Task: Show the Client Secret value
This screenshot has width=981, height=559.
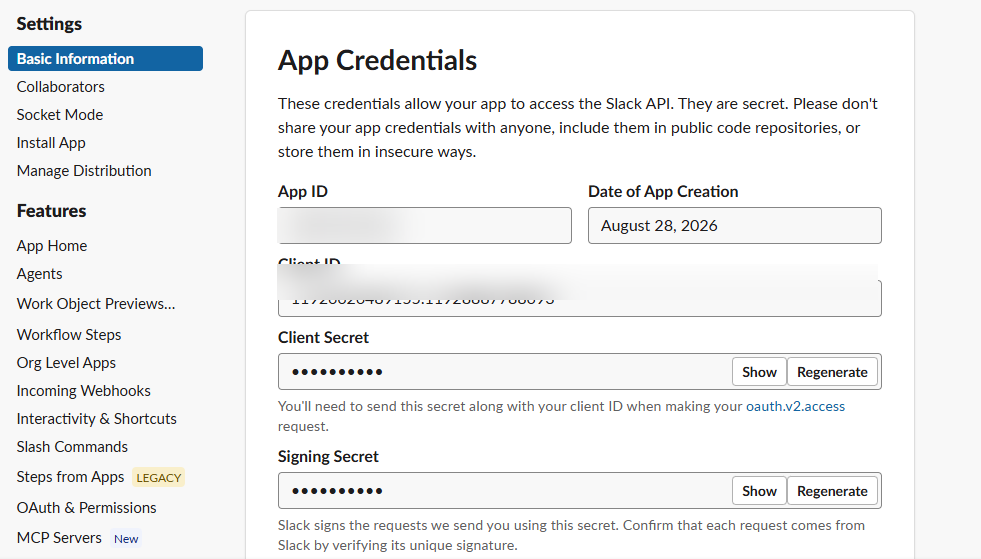Action: 759,372
